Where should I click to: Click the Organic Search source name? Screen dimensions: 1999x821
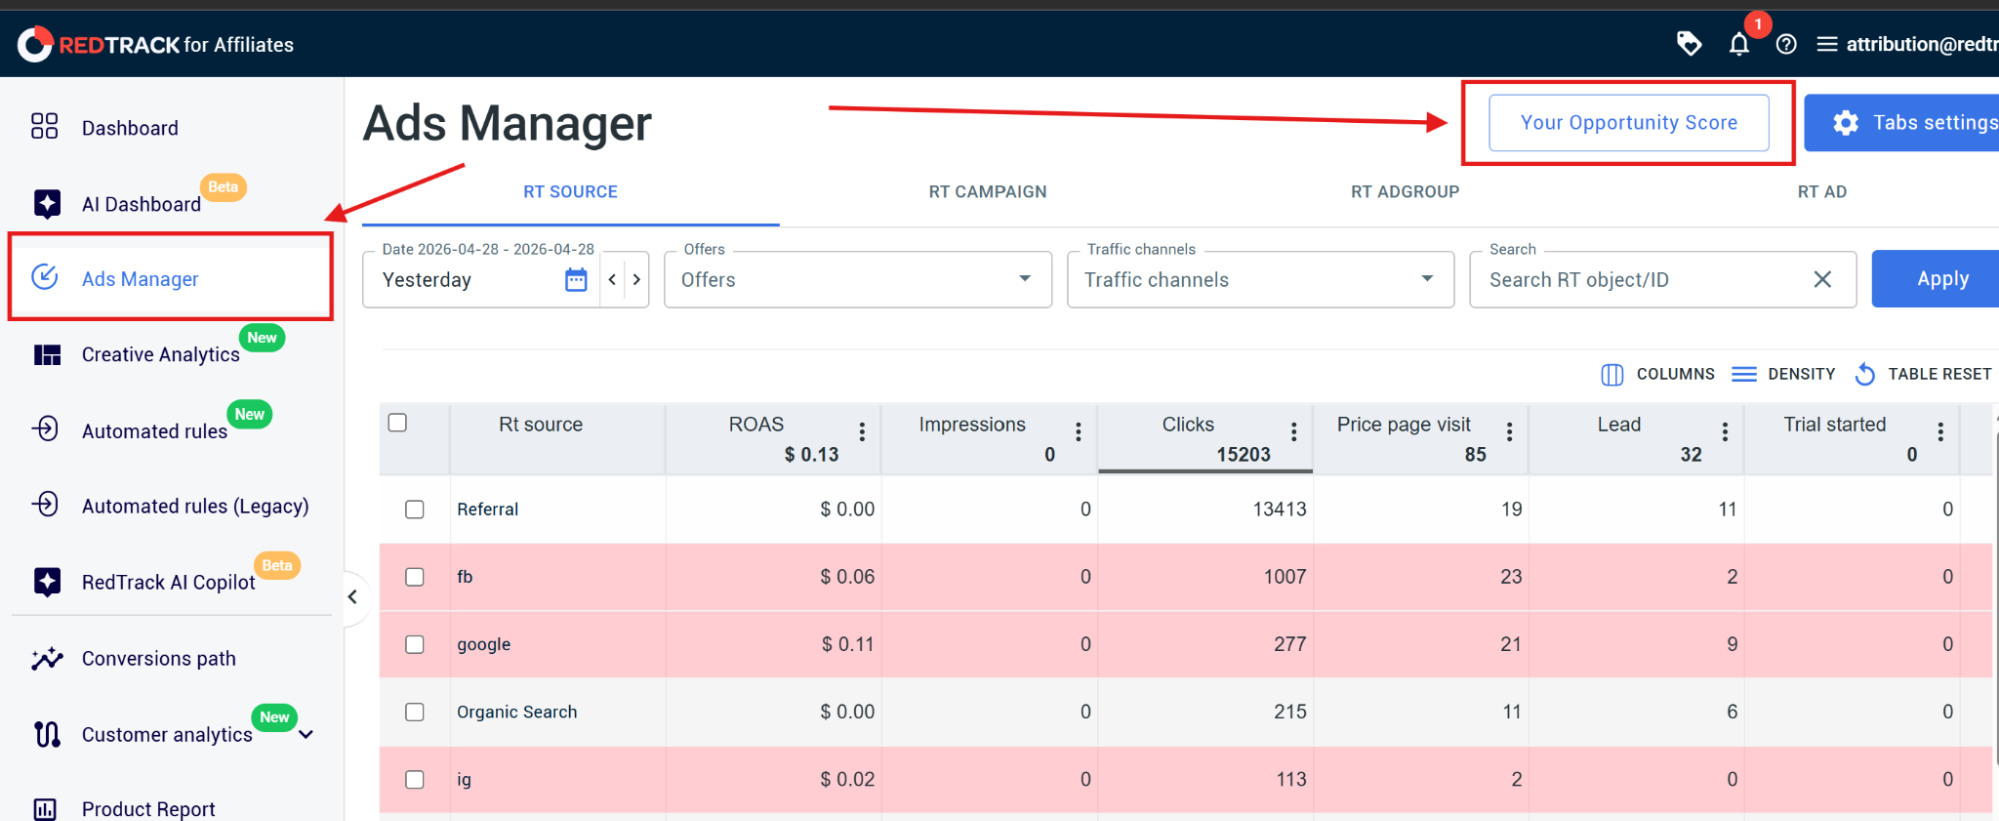pyautogui.click(x=517, y=712)
